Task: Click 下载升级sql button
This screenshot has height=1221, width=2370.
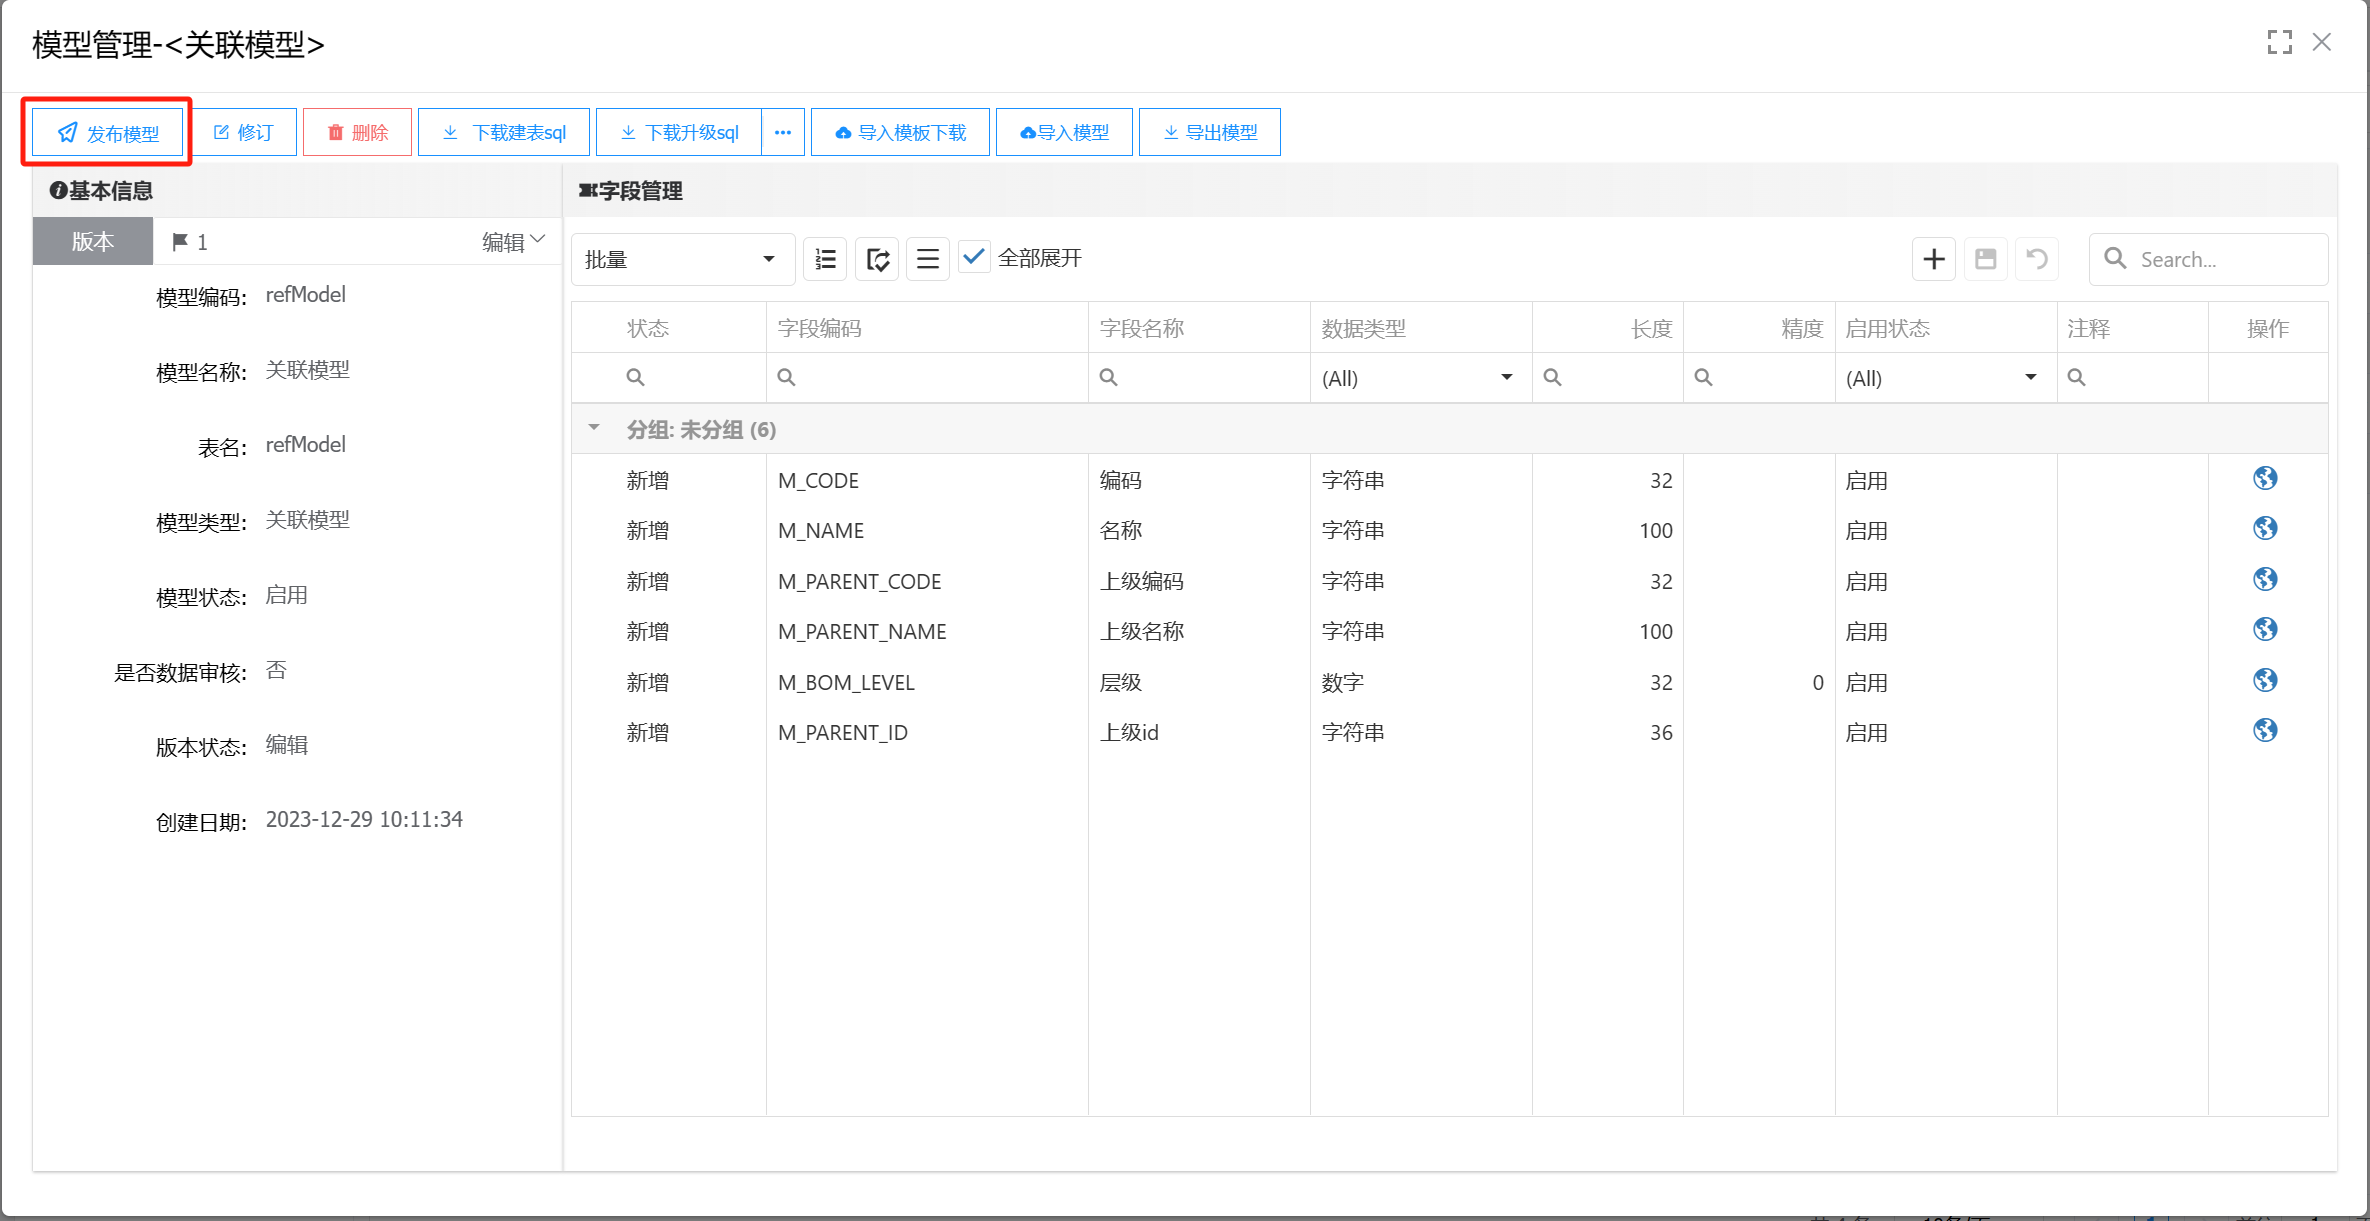Action: click(x=679, y=133)
